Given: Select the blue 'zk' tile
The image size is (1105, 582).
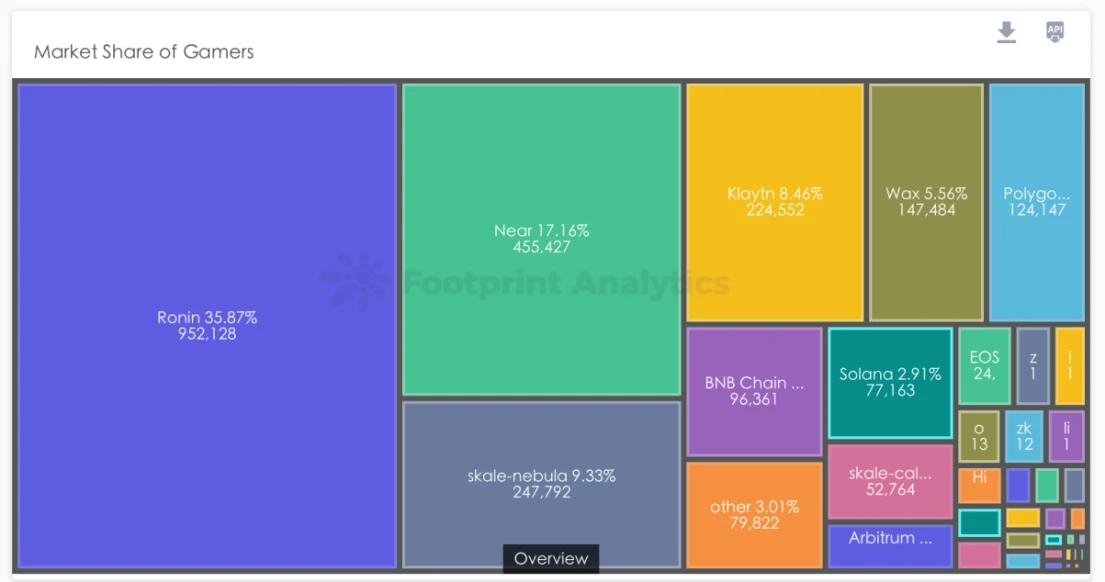Looking at the screenshot, I should (x=1024, y=436).
